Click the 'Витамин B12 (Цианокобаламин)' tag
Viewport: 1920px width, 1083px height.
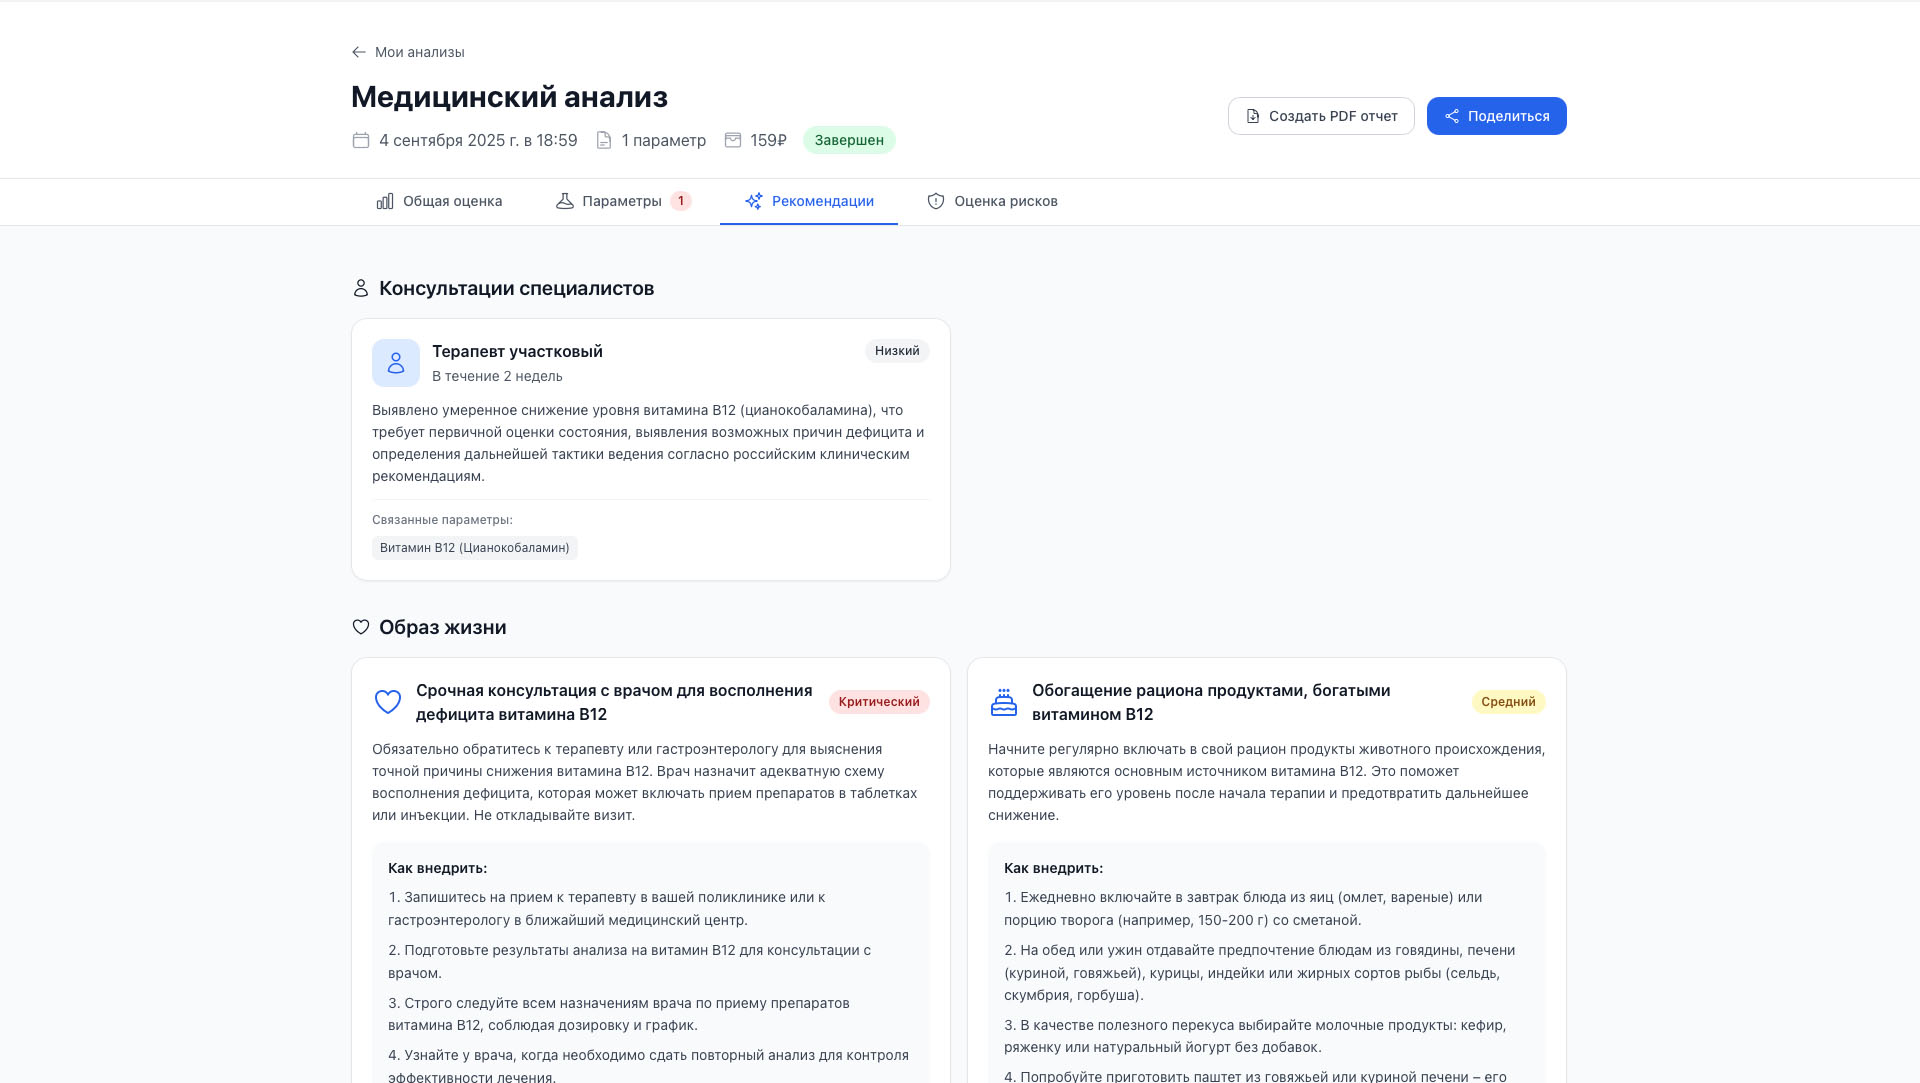(475, 548)
